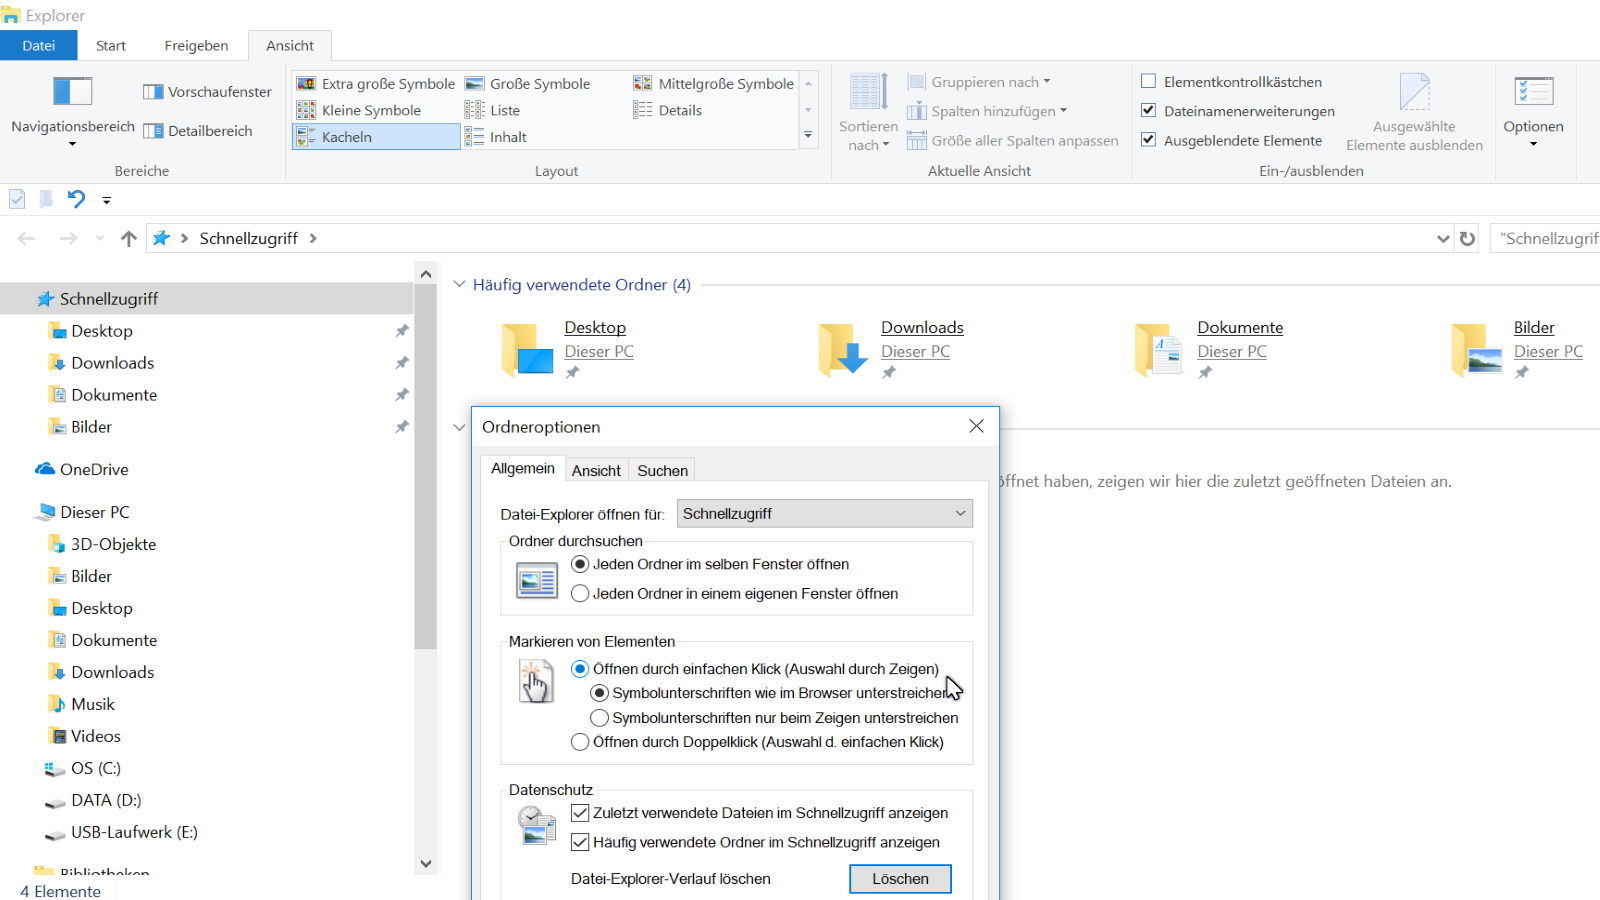Viewport: 1600px width, 900px height.
Task: Unpin Downloads from Schnellzugriff
Action: pyautogui.click(x=401, y=362)
